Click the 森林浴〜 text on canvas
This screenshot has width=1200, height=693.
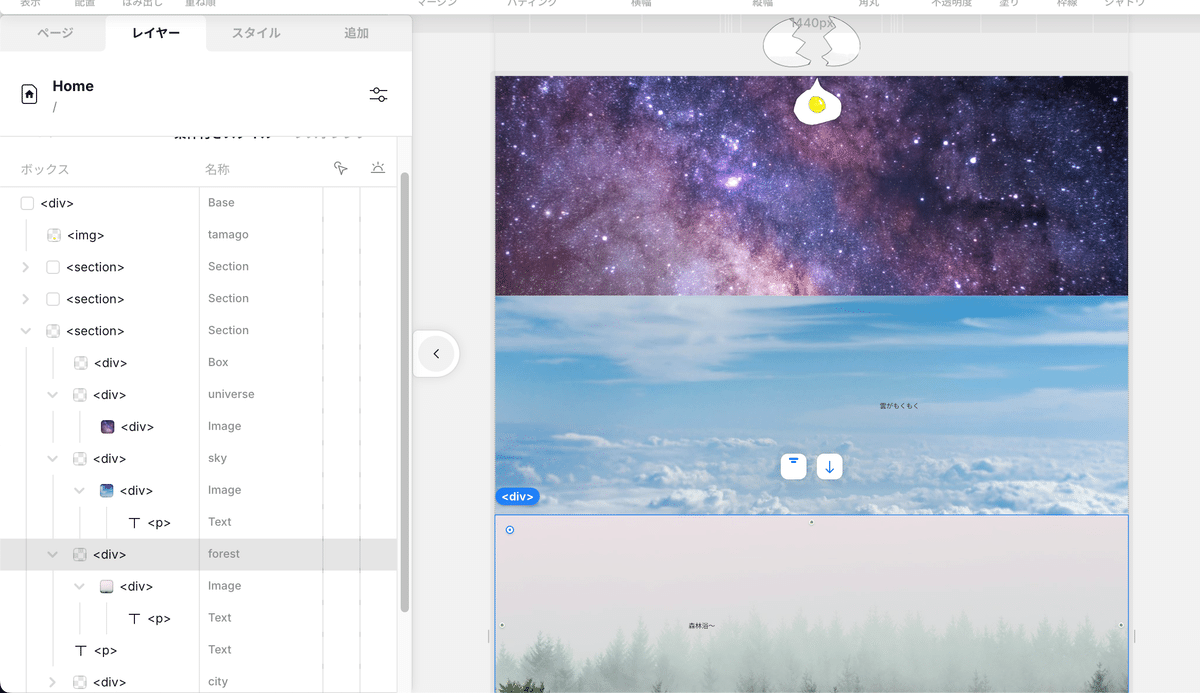pos(701,626)
